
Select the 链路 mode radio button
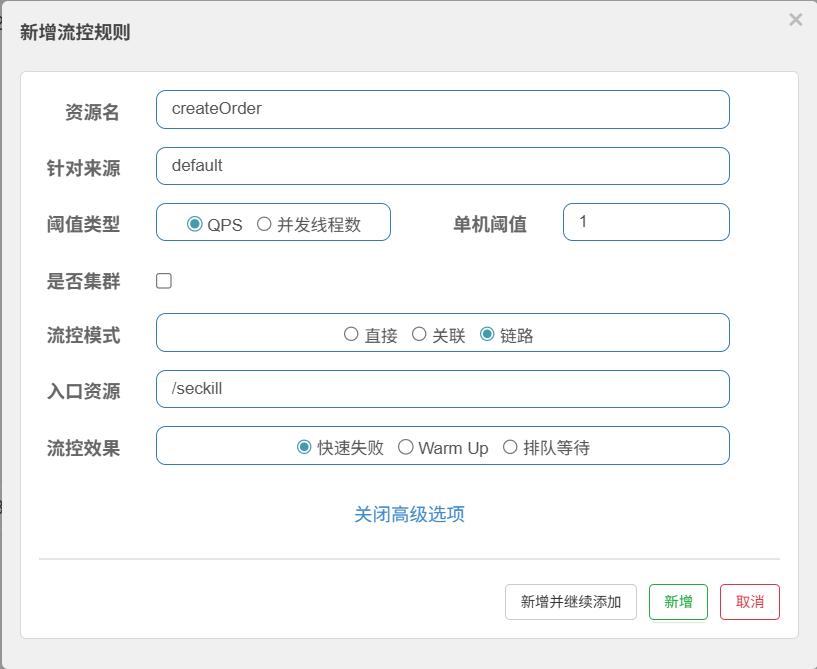click(x=488, y=335)
